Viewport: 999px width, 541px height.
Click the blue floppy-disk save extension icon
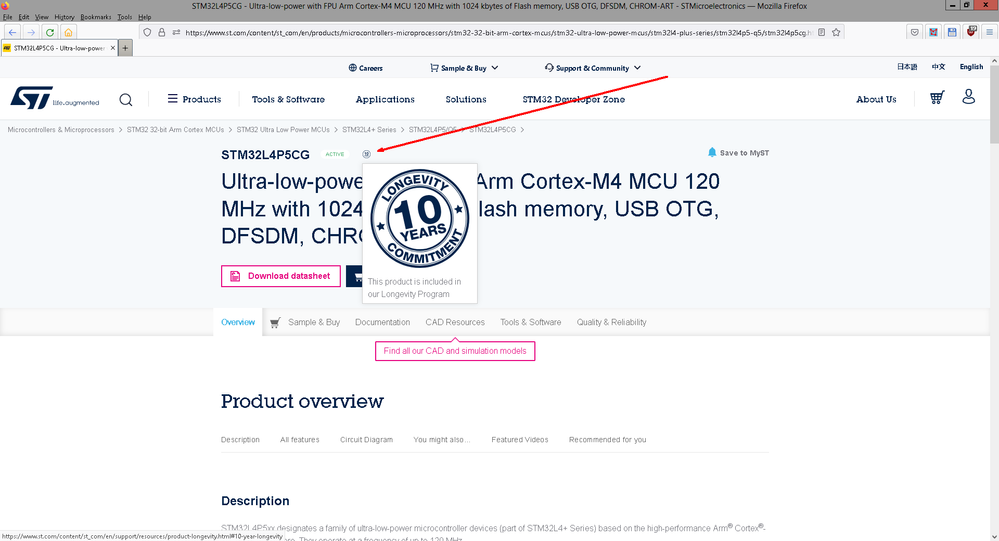[952, 32]
